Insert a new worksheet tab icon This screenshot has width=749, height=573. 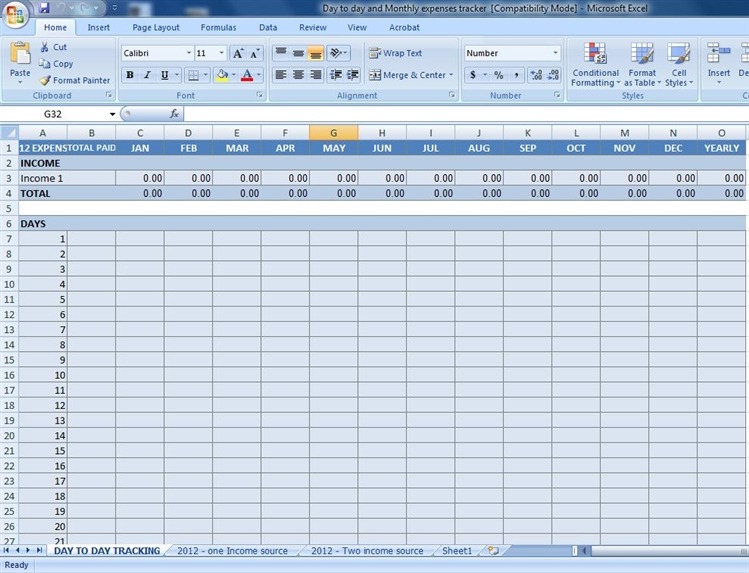(493, 551)
